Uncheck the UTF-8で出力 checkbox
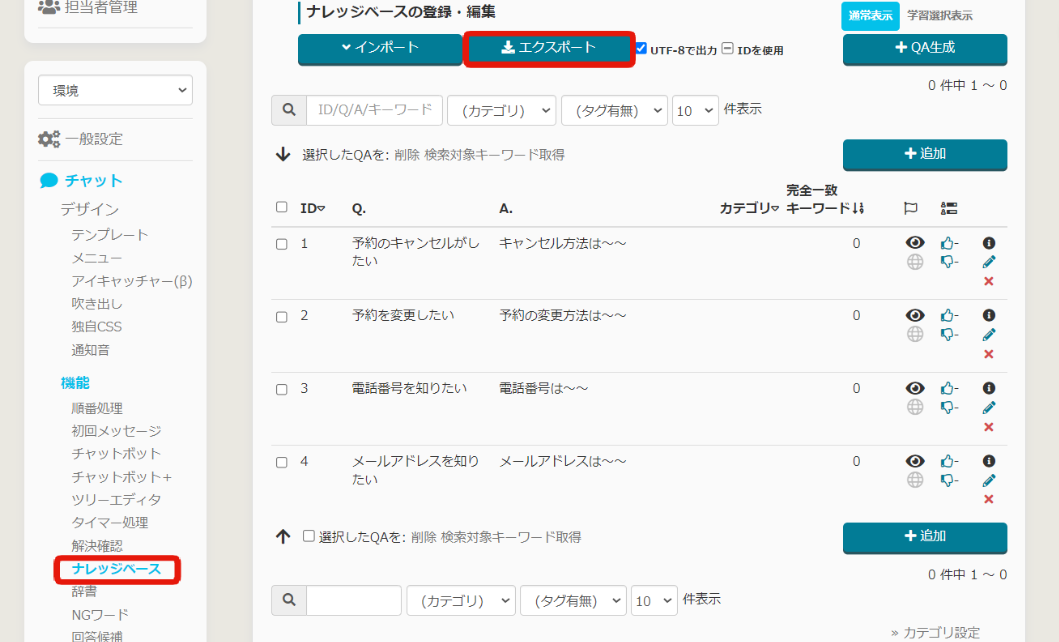This screenshot has height=642, width=1059. point(642,48)
